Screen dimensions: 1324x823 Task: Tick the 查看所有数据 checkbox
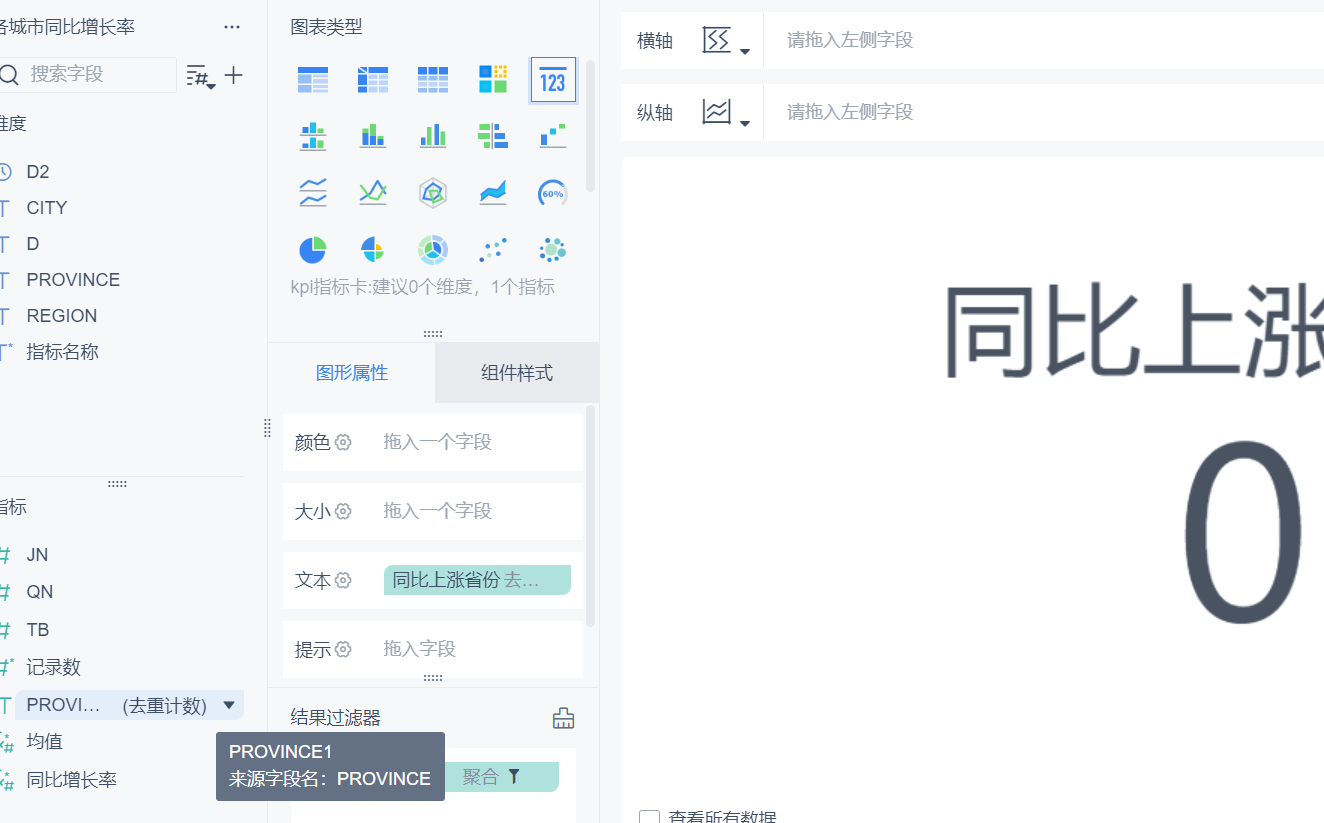(649, 819)
